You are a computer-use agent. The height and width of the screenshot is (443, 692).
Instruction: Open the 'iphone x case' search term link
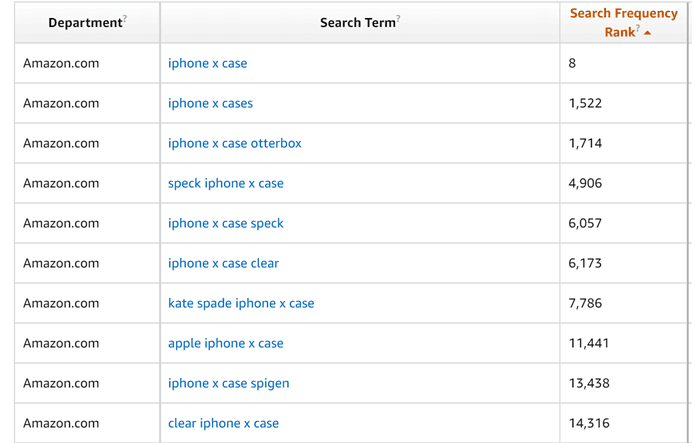tap(207, 63)
